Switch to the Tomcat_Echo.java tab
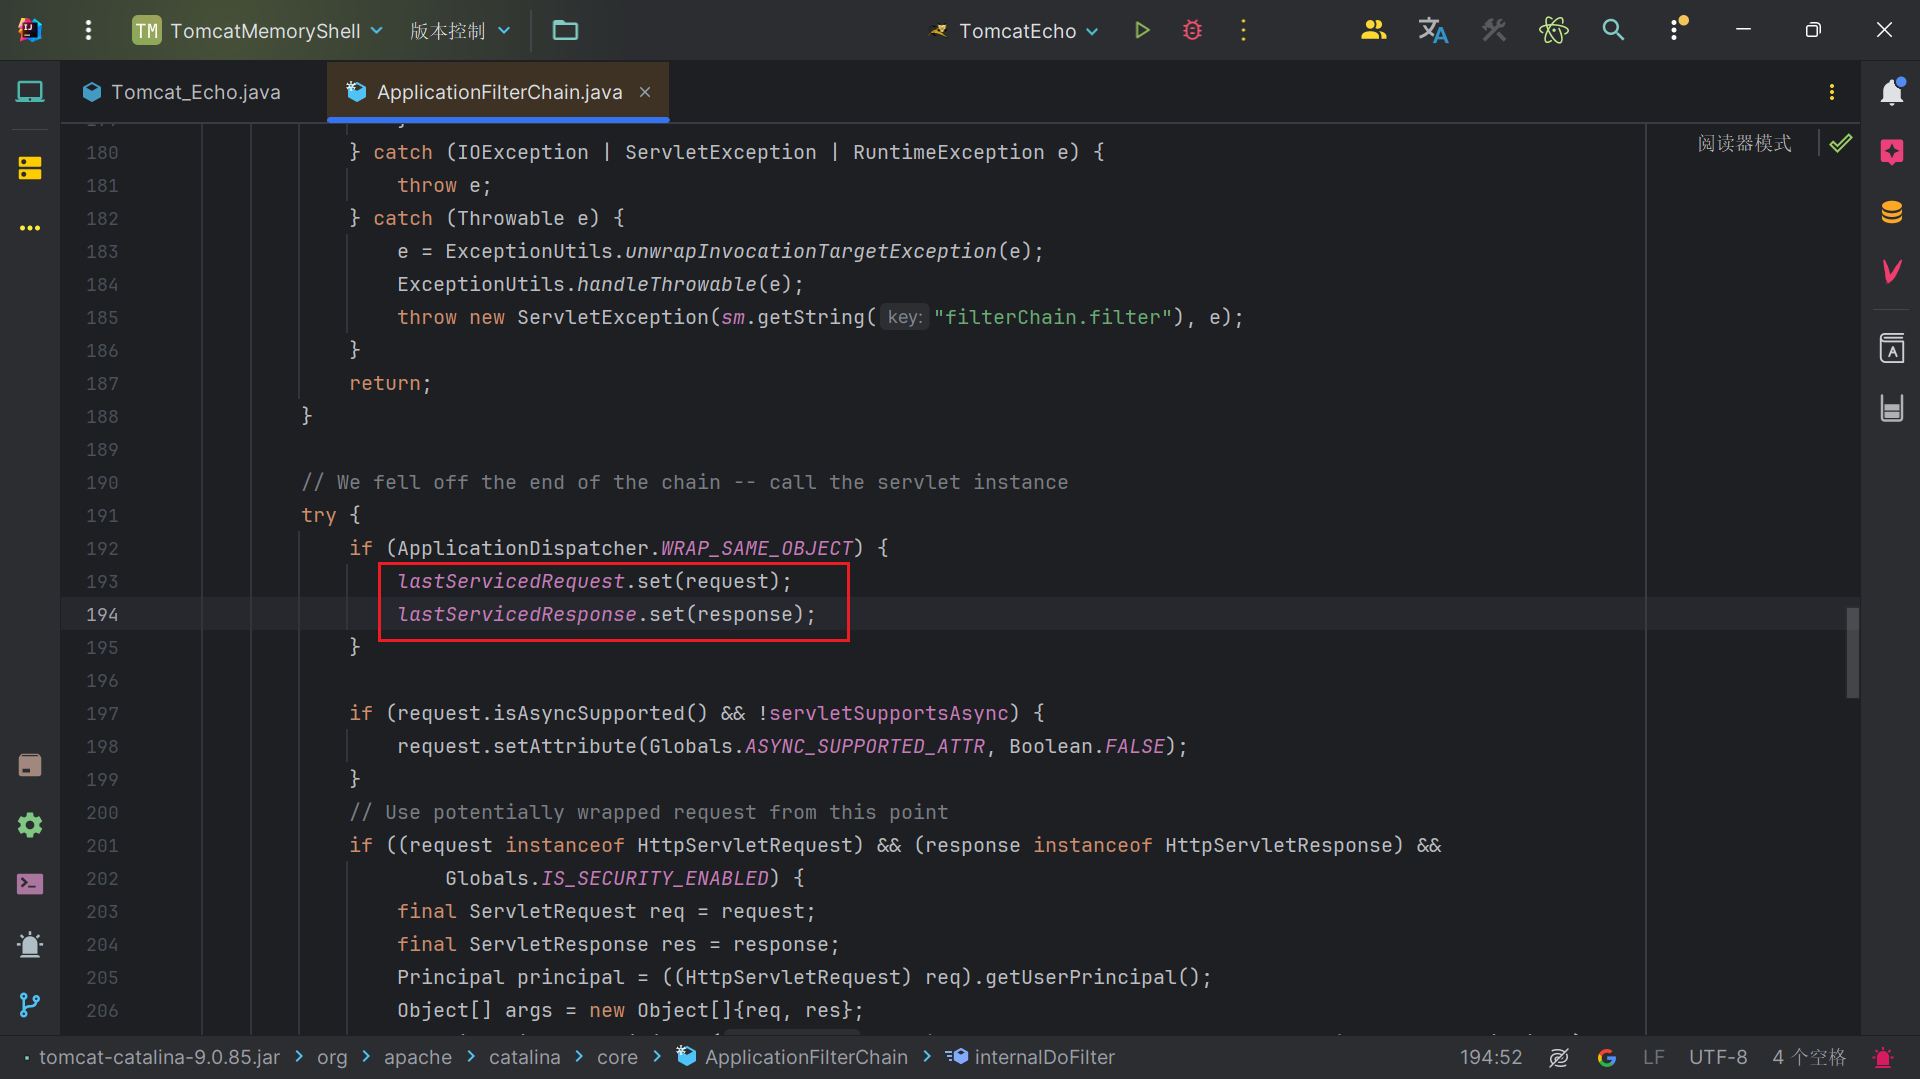1920x1079 pixels. pyautogui.click(x=181, y=92)
